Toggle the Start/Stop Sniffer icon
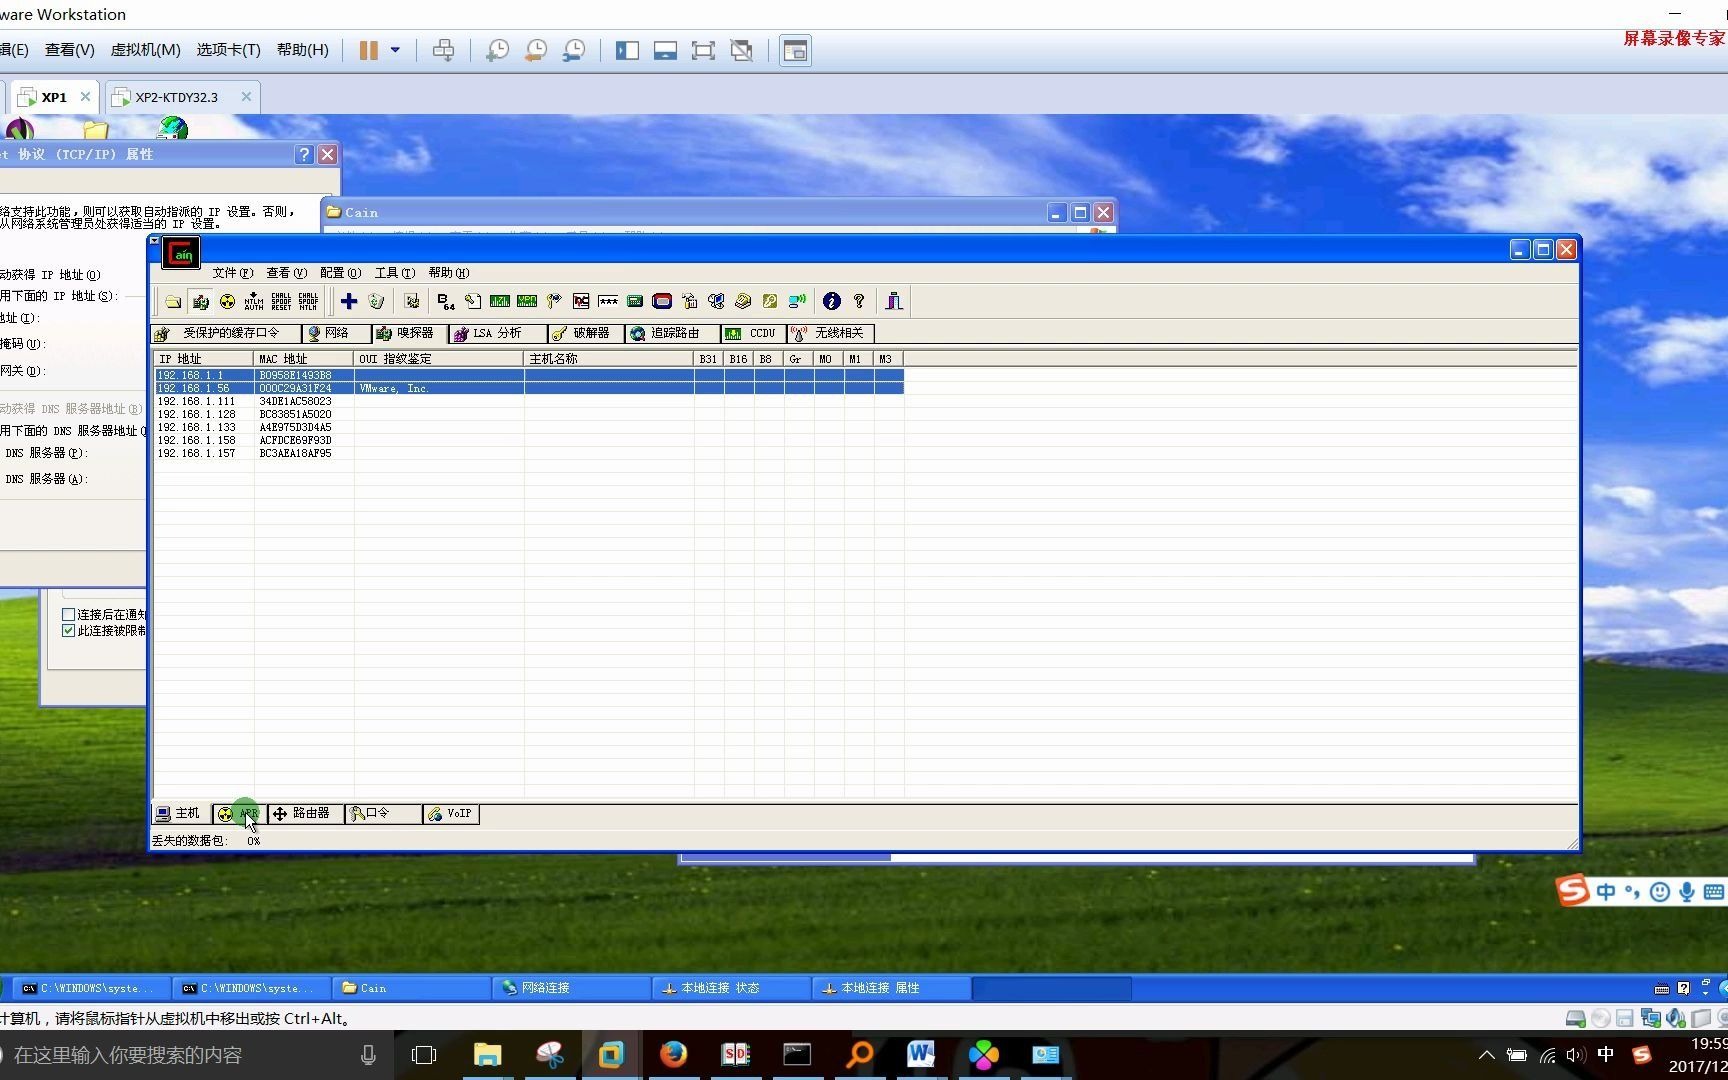 [201, 301]
